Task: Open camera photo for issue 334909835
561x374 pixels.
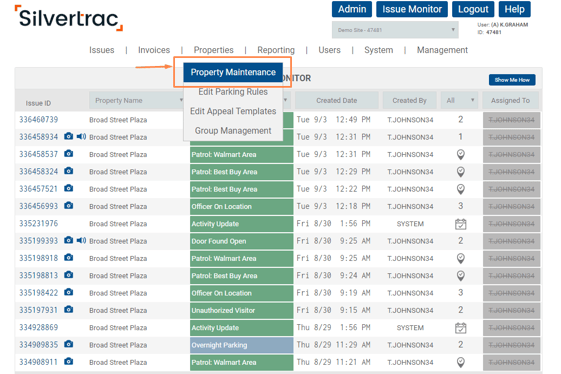Action: point(69,344)
